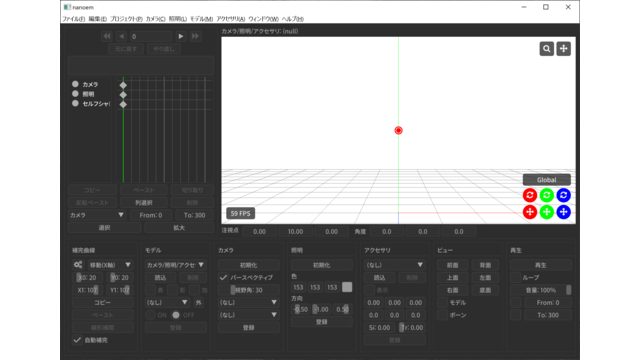Select the セルフシャドウ track radio button

pyautogui.click(x=75, y=103)
